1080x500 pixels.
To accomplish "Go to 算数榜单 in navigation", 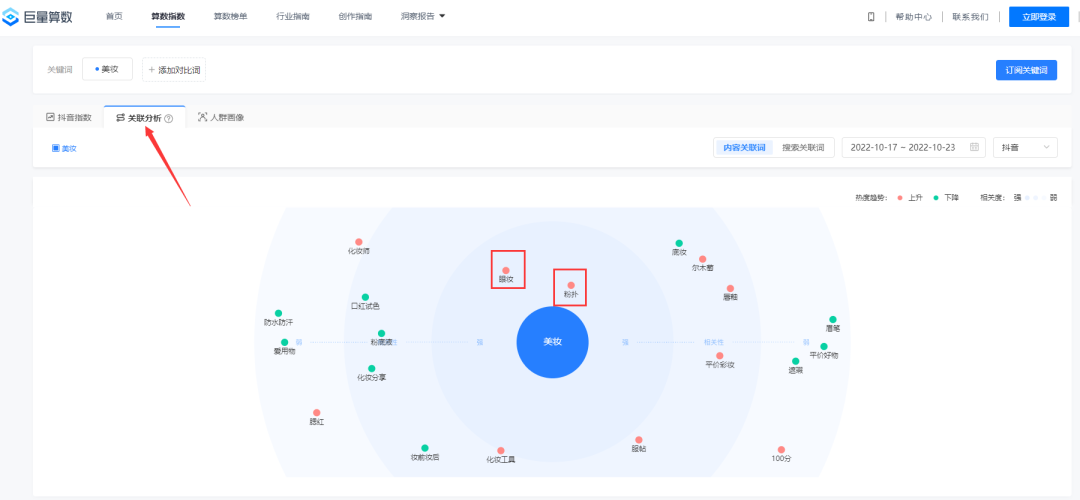I will point(230,16).
